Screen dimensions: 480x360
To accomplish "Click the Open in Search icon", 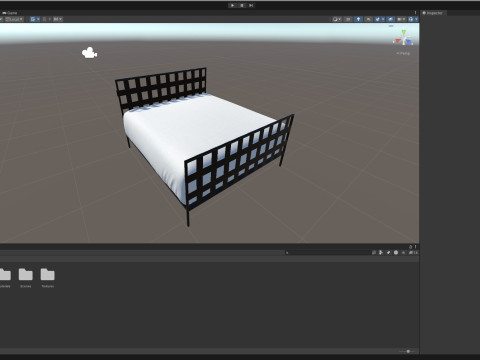I will point(374,253).
